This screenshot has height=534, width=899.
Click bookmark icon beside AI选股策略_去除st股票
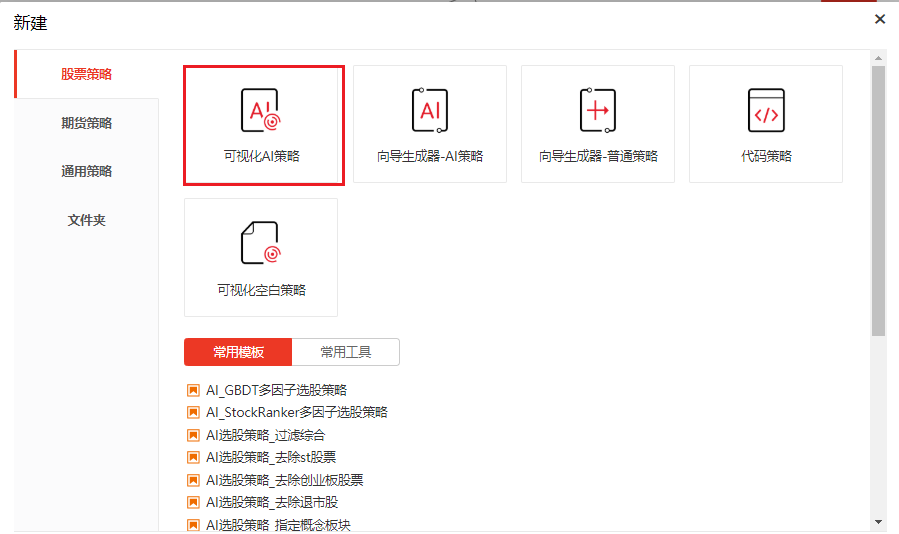pos(193,458)
